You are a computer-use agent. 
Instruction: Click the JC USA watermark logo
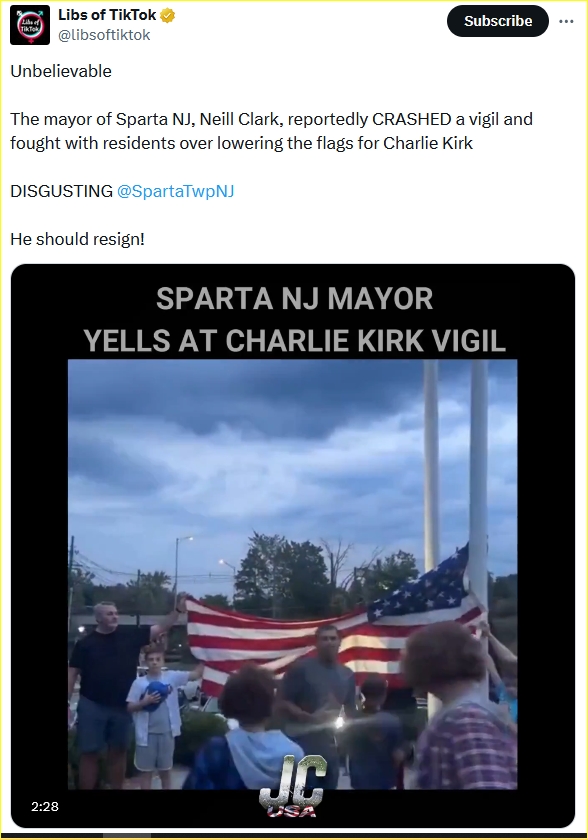point(293,785)
